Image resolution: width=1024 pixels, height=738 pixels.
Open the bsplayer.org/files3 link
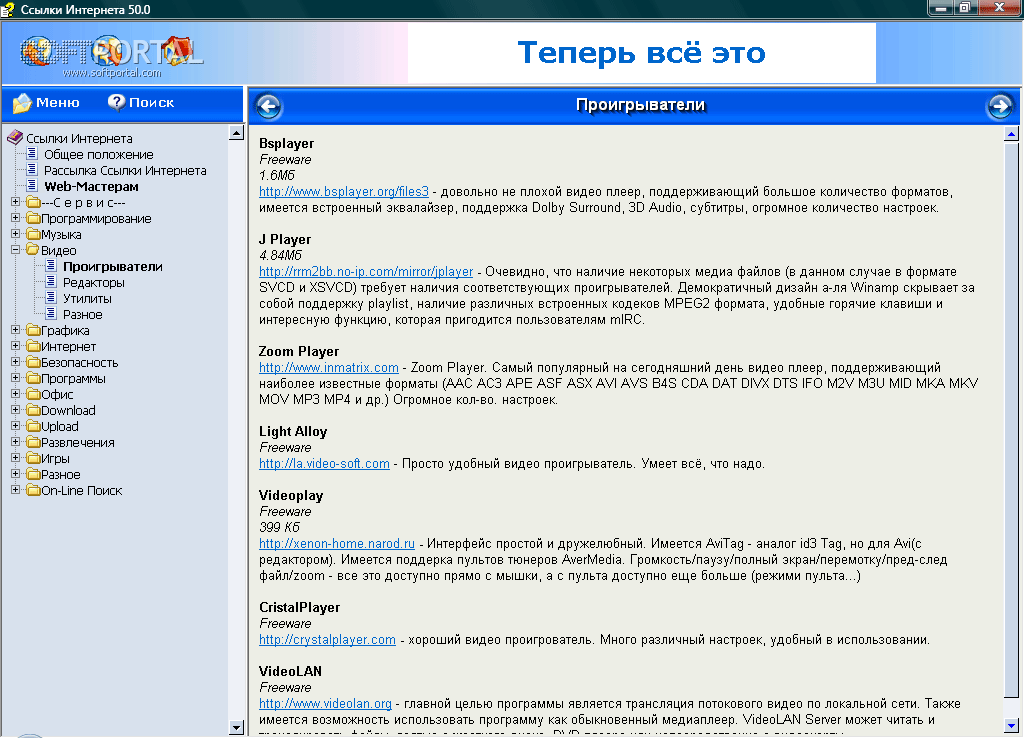click(344, 191)
